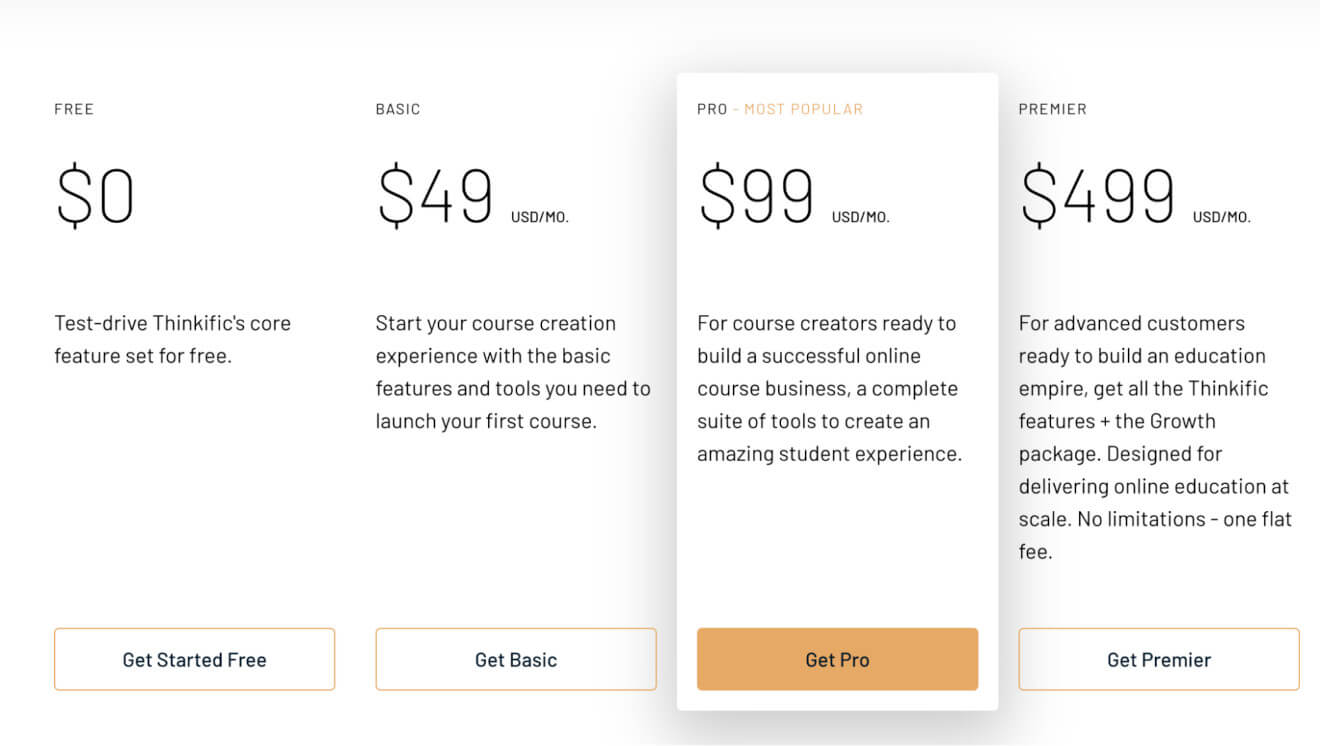Click the Get Premier button

[x=1159, y=659]
